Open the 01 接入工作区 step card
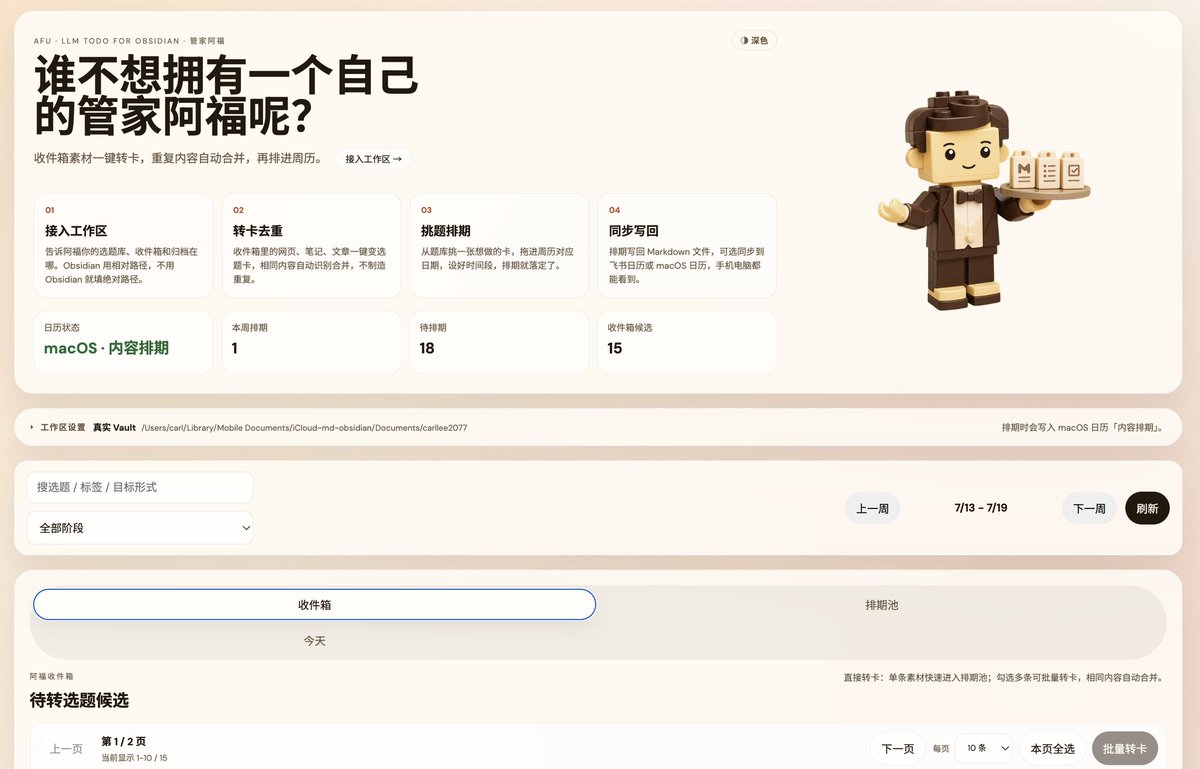This screenshot has height=769, width=1200. 124,246
